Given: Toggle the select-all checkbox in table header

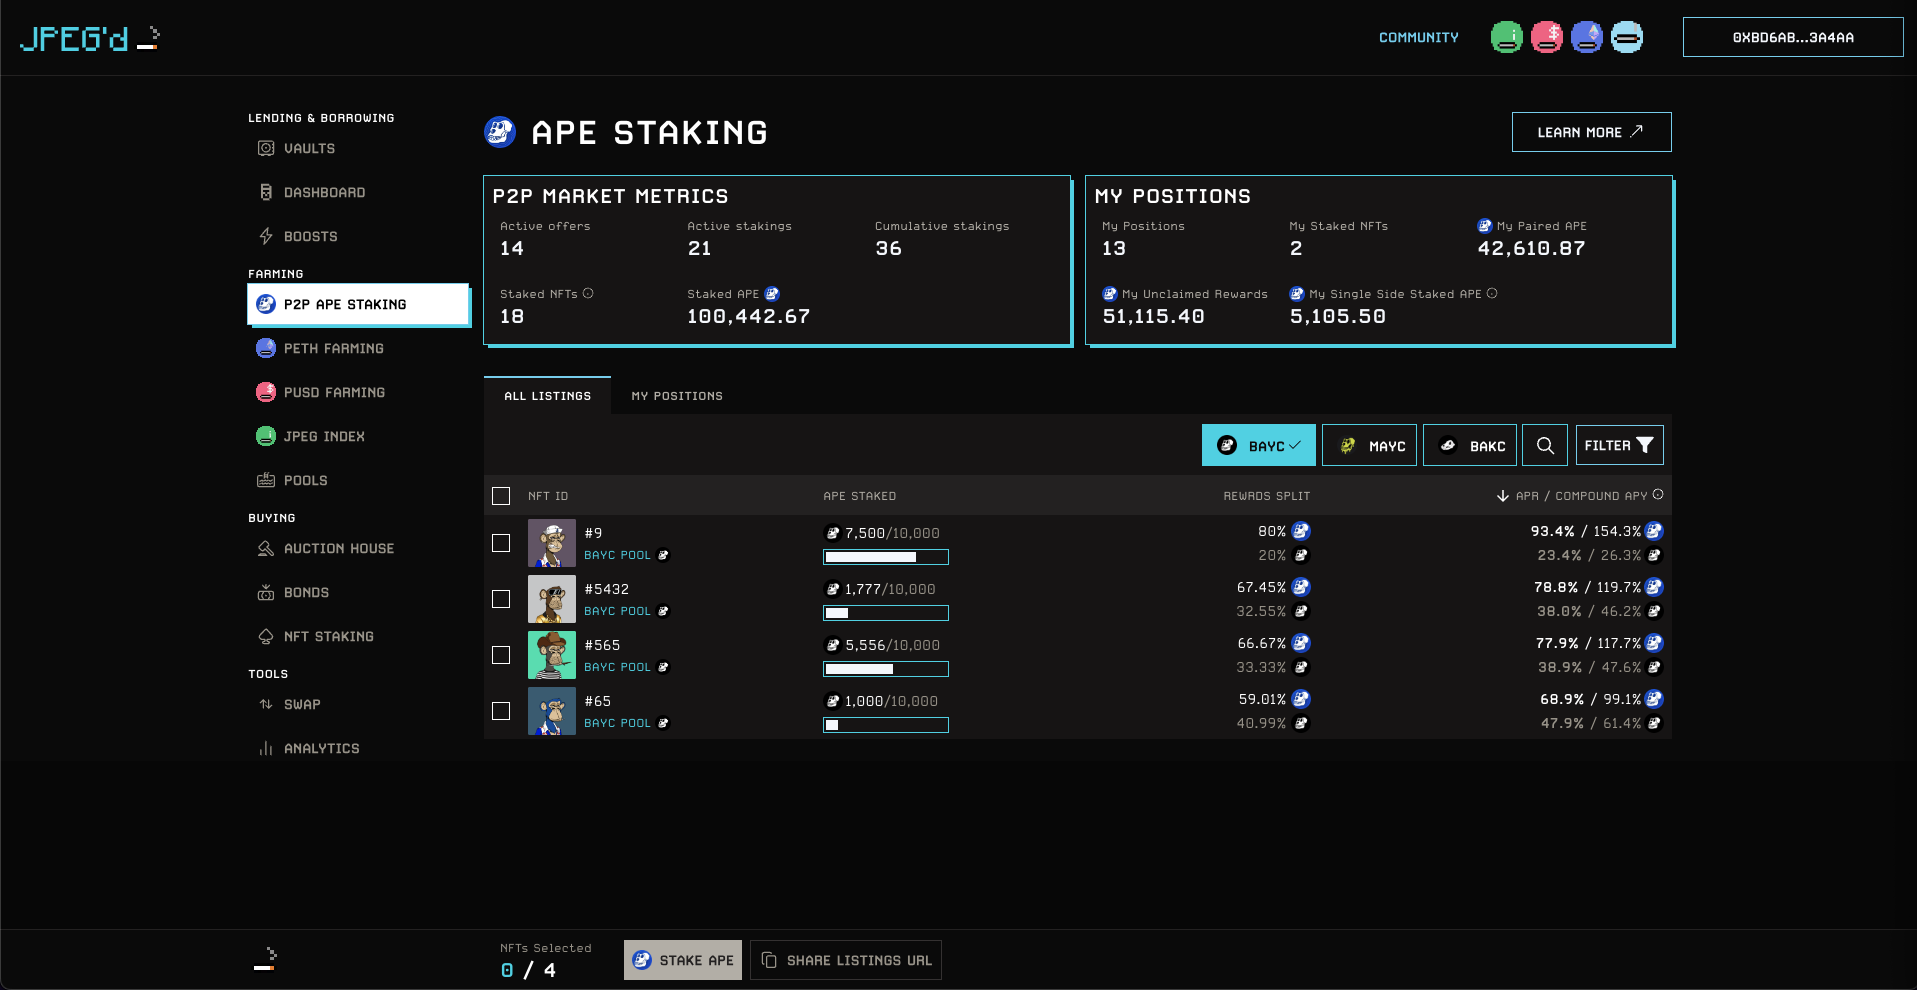Looking at the screenshot, I should click(501, 496).
